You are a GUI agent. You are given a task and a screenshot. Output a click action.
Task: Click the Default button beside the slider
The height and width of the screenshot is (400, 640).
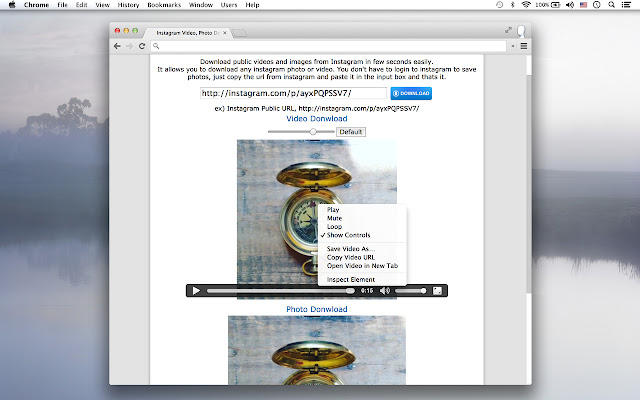tap(351, 132)
